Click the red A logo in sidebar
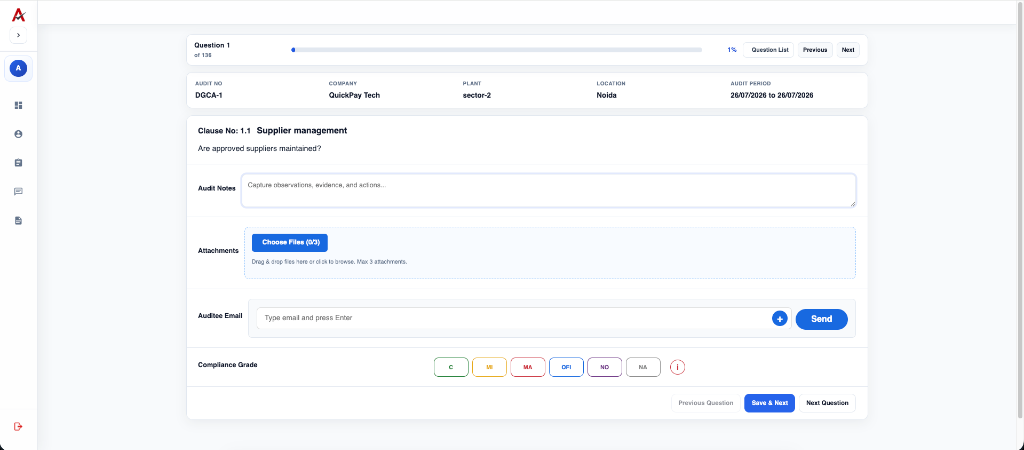1024x450 pixels. pos(18,14)
